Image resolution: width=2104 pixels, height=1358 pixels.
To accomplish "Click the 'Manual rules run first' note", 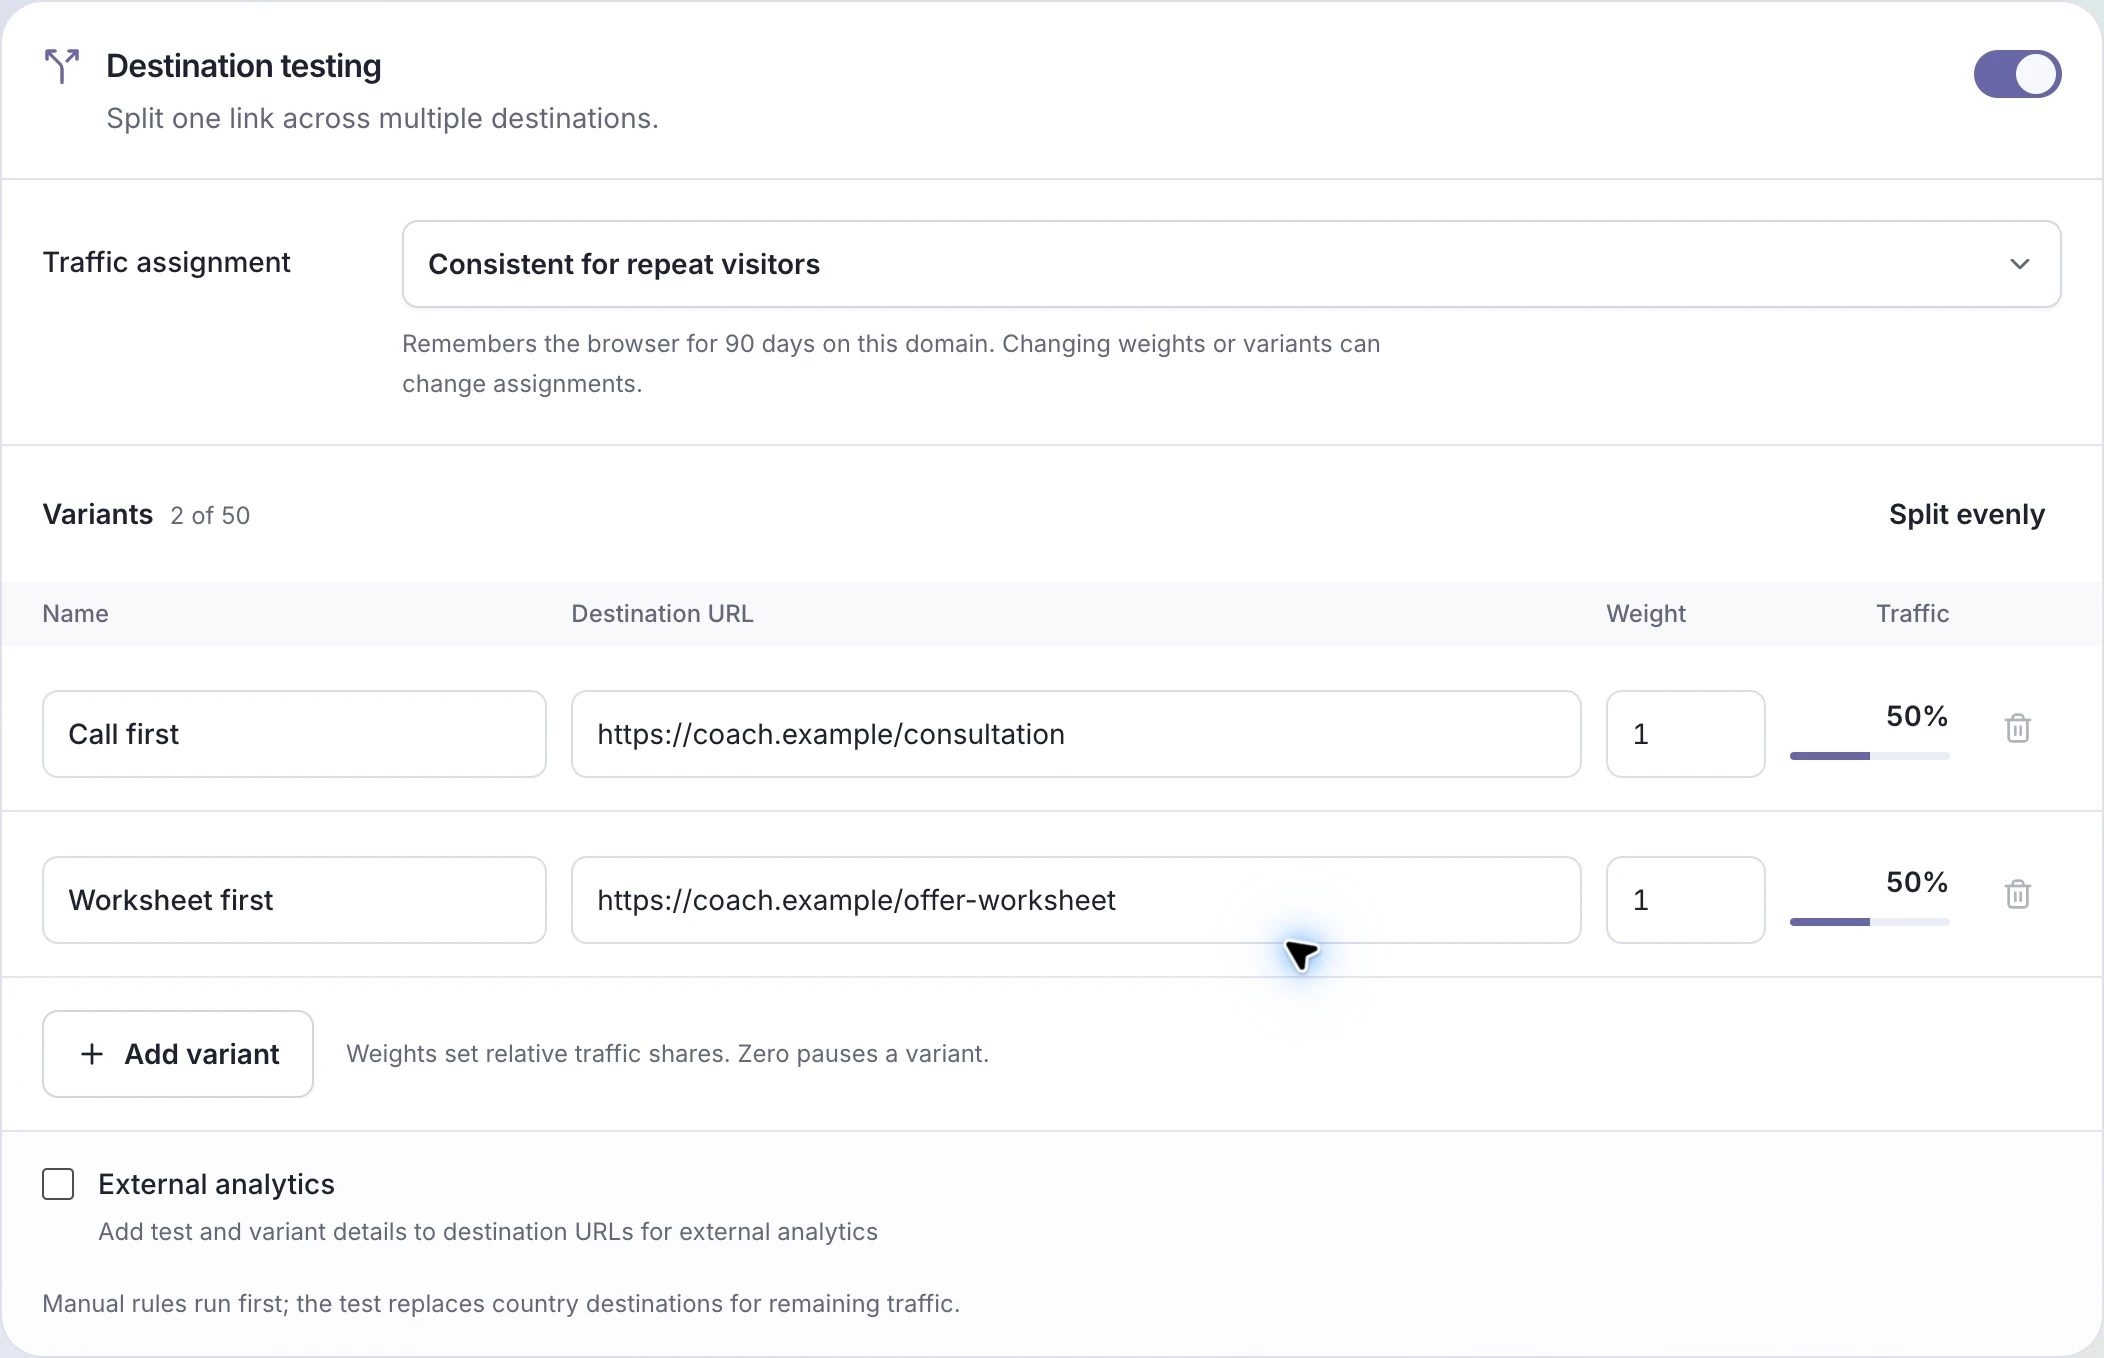I will tap(501, 1304).
